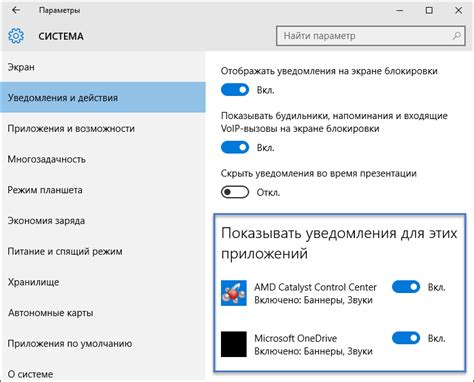Click the Скрыть уведомления во время презентации label
This screenshot has width=474, height=382.
[x=319, y=174]
